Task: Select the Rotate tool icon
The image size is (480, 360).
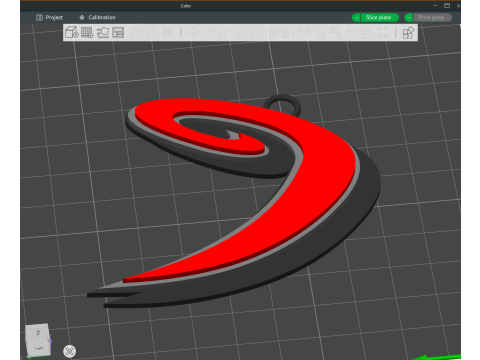Action: (209, 33)
